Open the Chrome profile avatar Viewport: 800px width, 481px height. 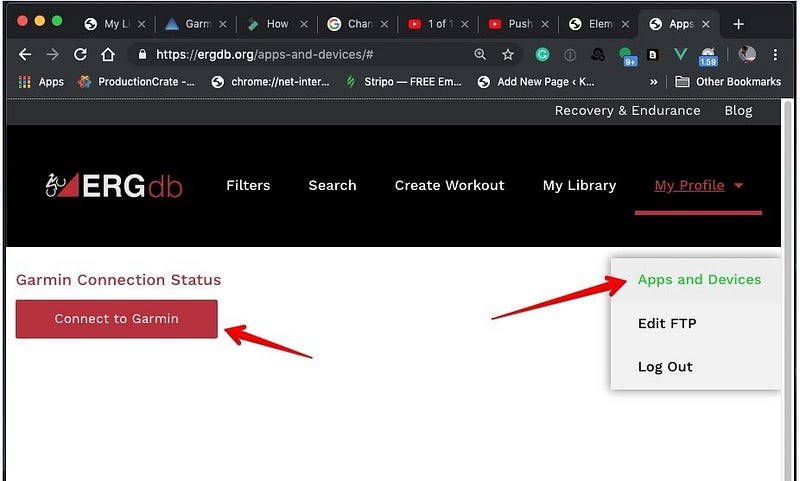click(747, 54)
